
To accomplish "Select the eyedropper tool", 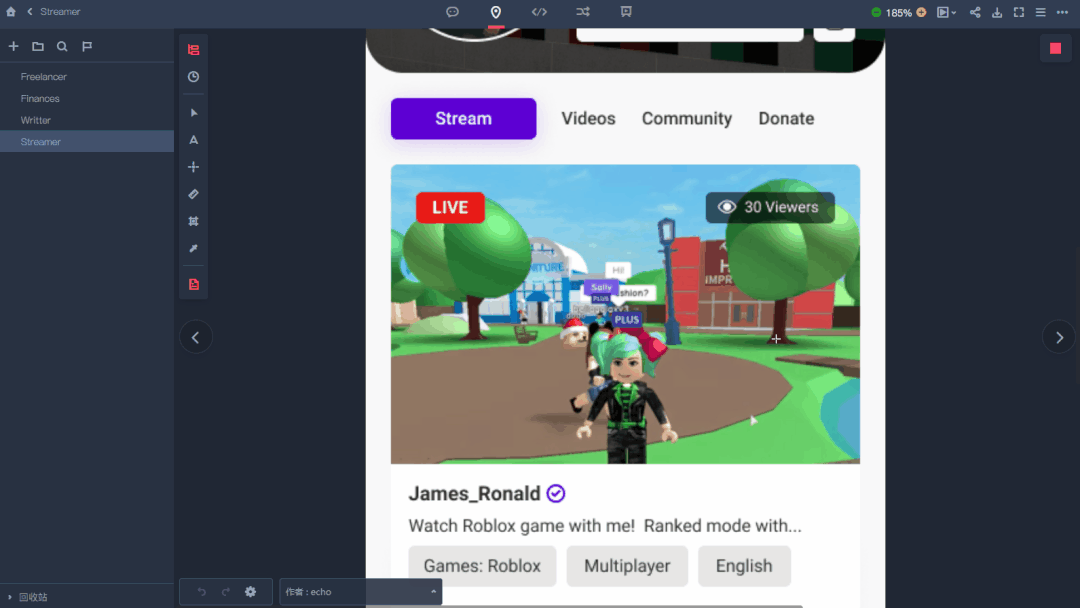I will pyautogui.click(x=194, y=249).
